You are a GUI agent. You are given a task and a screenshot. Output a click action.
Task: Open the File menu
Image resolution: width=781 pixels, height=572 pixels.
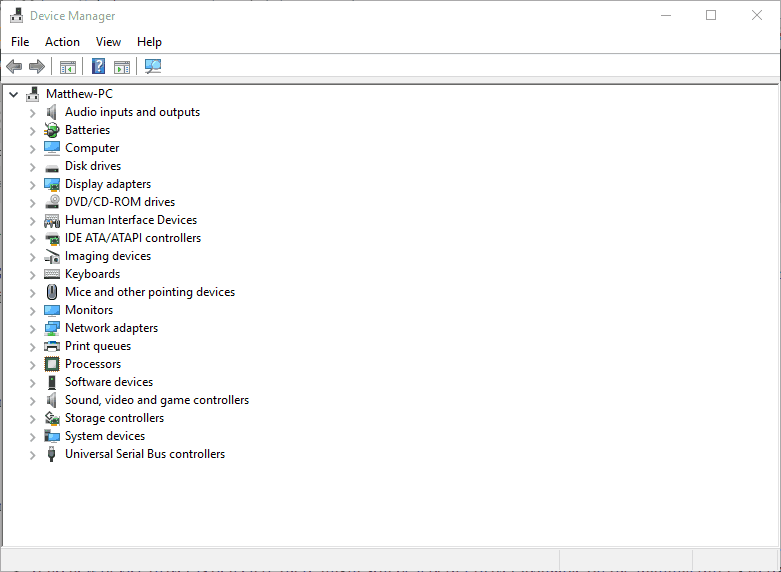tap(20, 42)
